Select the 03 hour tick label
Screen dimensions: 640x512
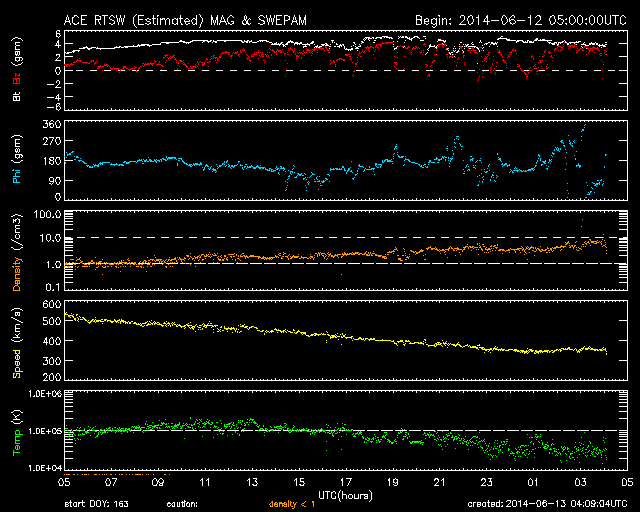coord(580,482)
